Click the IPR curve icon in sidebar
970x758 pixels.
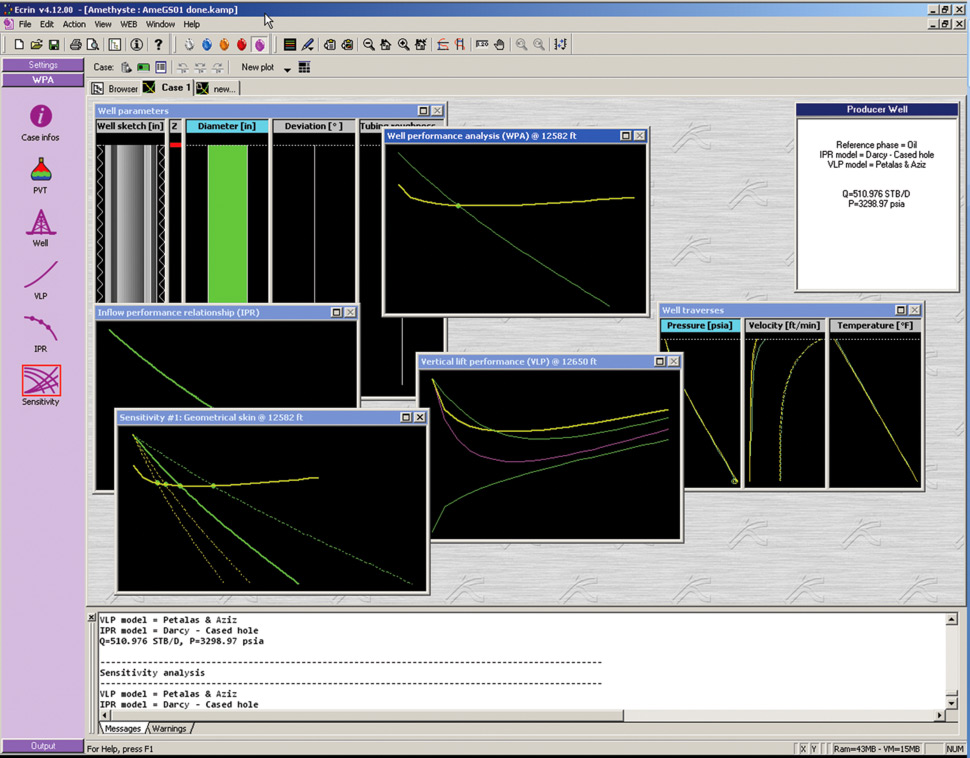click(x=41, y=329)
